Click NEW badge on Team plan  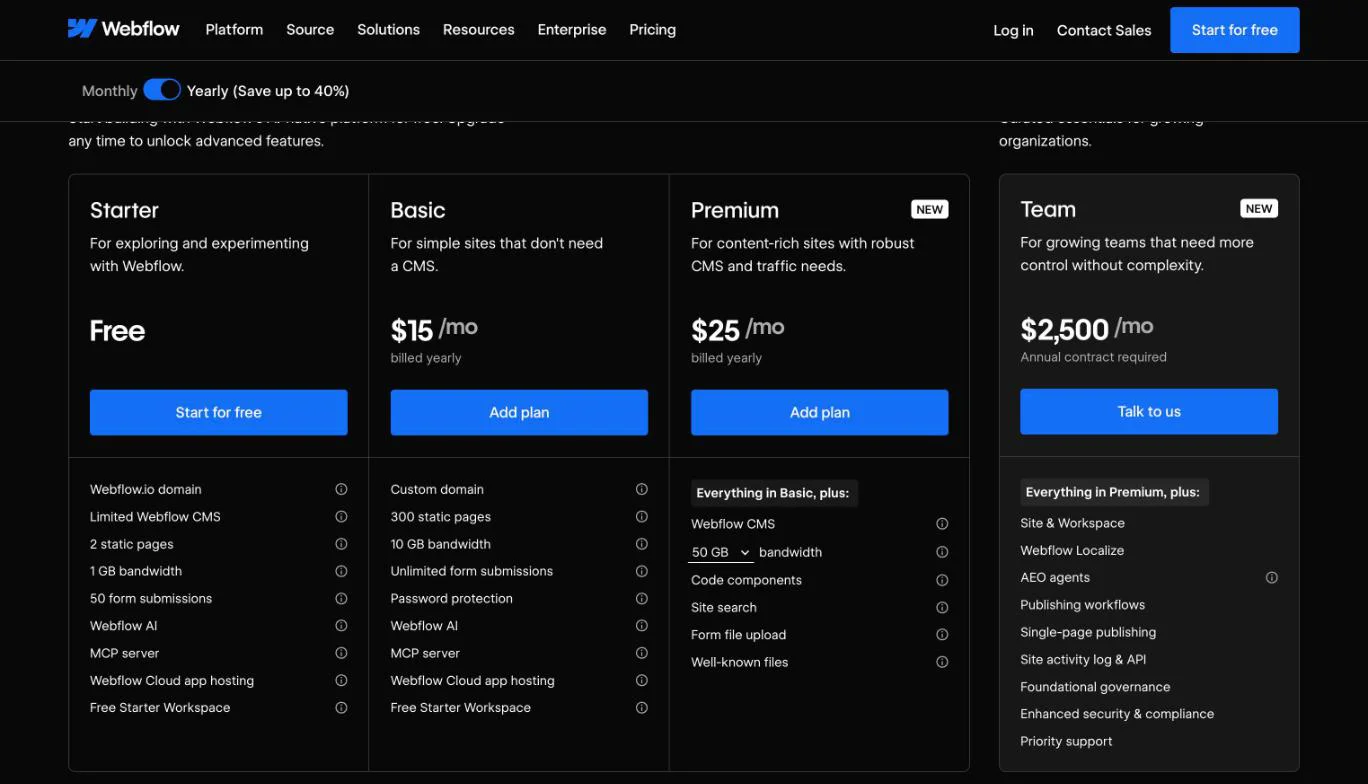(x=1259, y=208)
